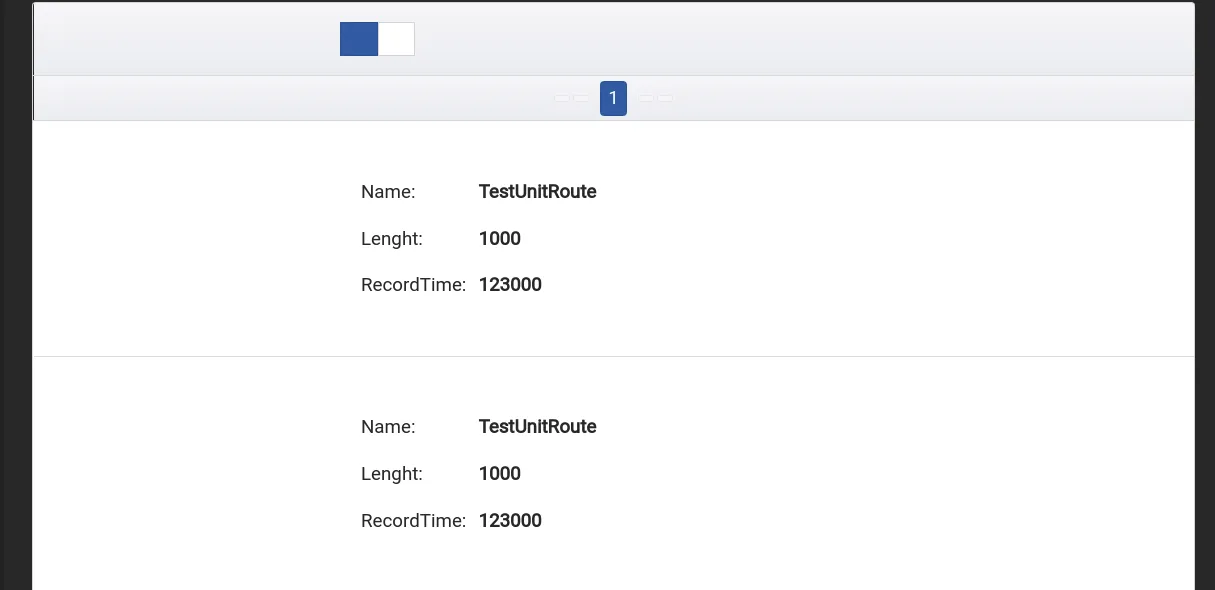This screenshot has width=1215, height=590.
Task: Click the Name: label in second record
Action: click(388, 426)
